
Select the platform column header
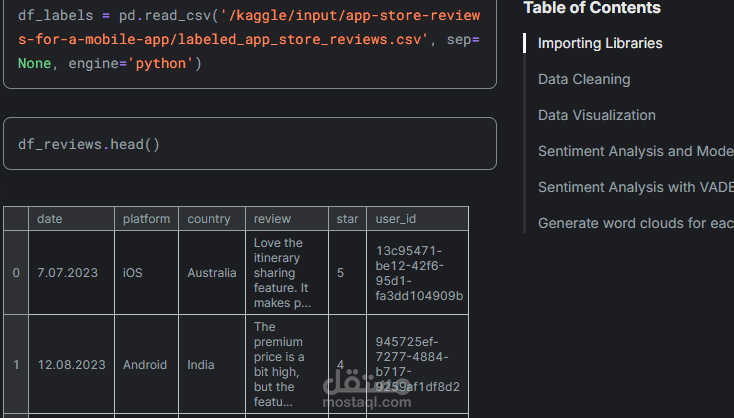click(x=146, y=219)
